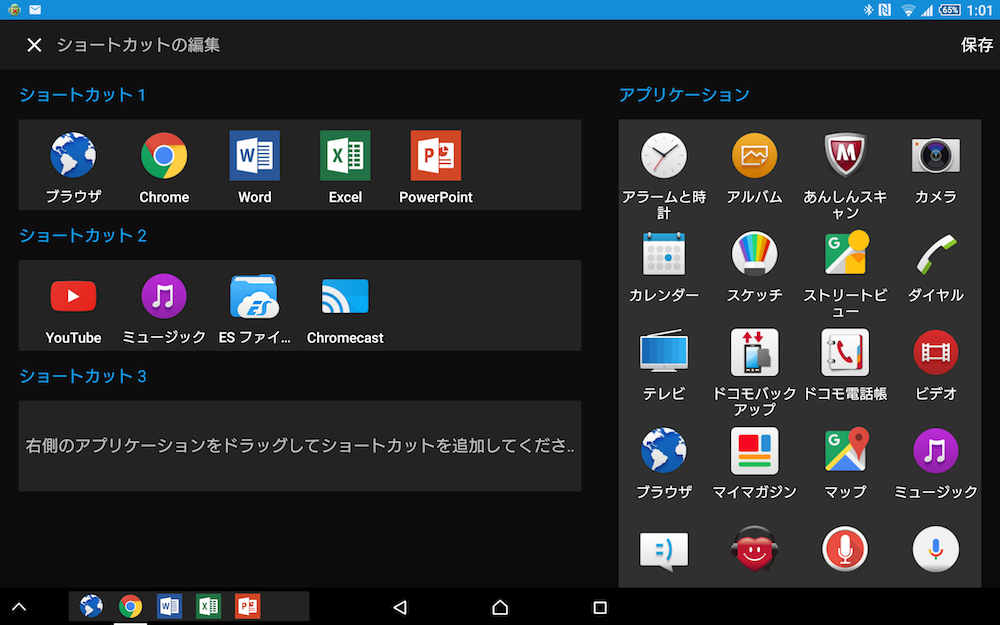This screenshot has height=625, width=1000.
Task: Select the カメラ app icon
Action: (936, 155)
